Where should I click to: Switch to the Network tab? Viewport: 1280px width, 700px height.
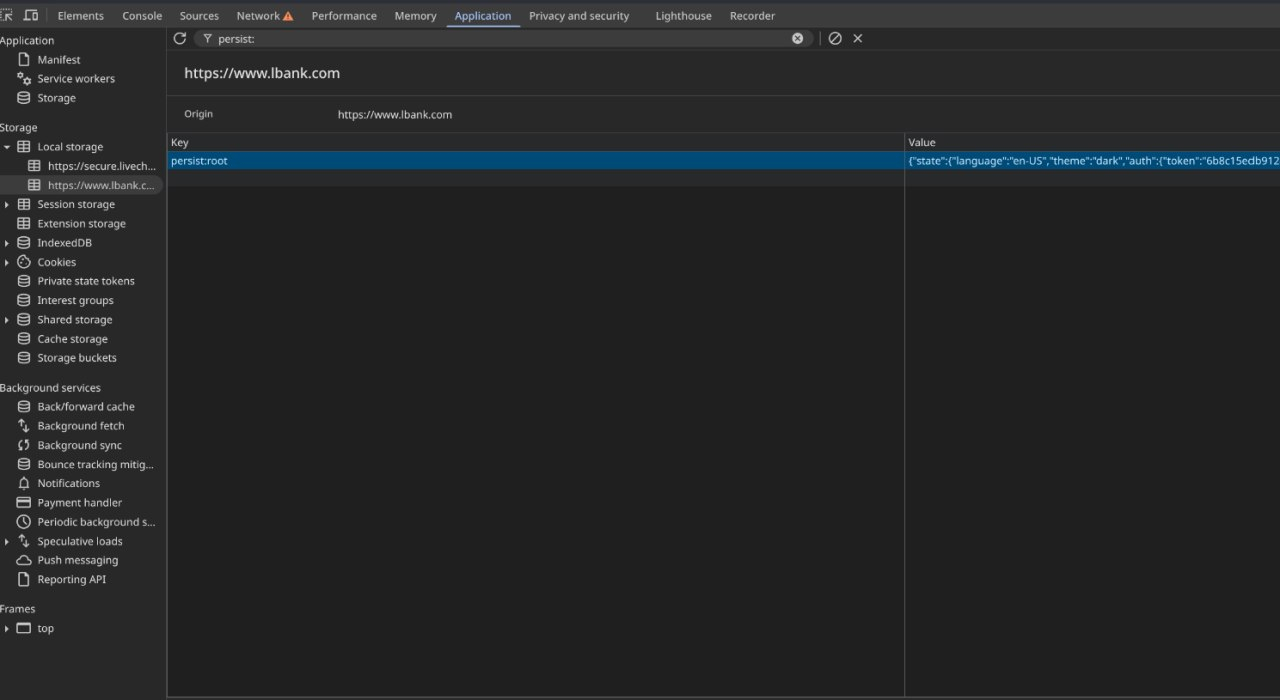coord(258,16)
